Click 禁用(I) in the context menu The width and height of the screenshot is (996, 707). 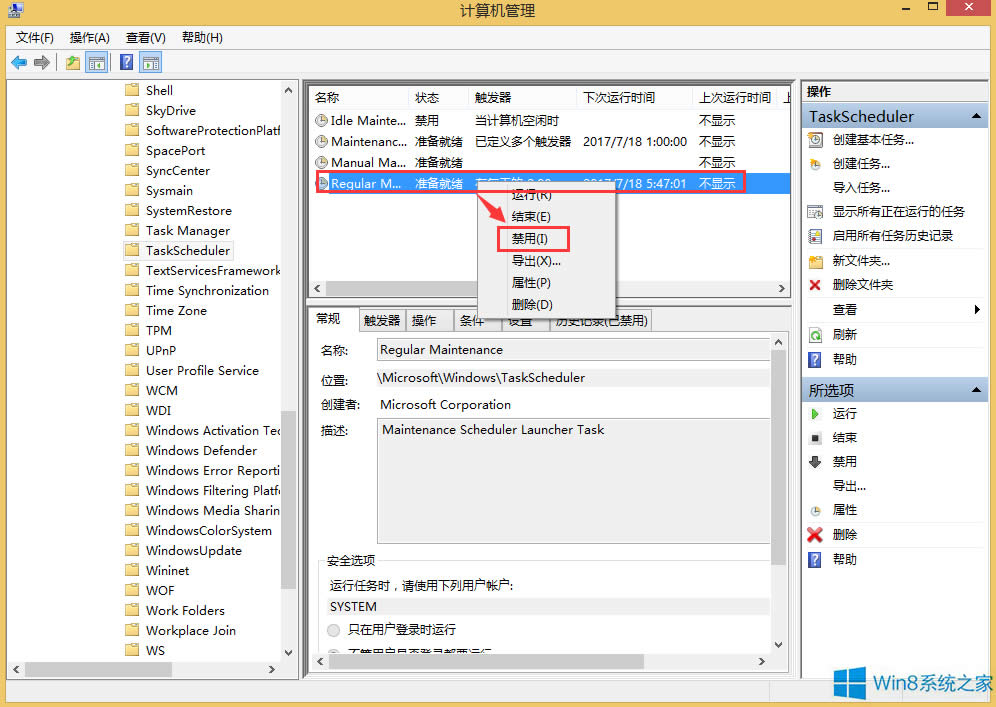tap(532, 238)
